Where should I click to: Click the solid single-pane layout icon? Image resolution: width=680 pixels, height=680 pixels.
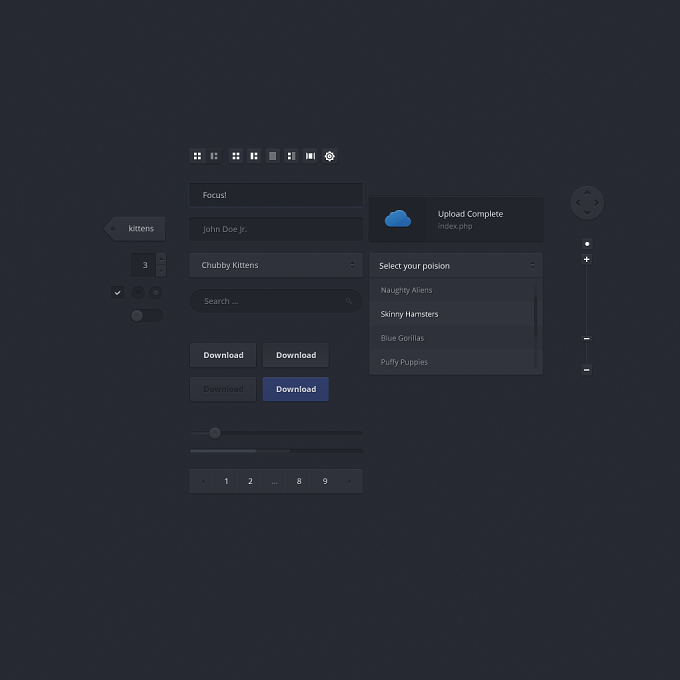tap(272, 156)
